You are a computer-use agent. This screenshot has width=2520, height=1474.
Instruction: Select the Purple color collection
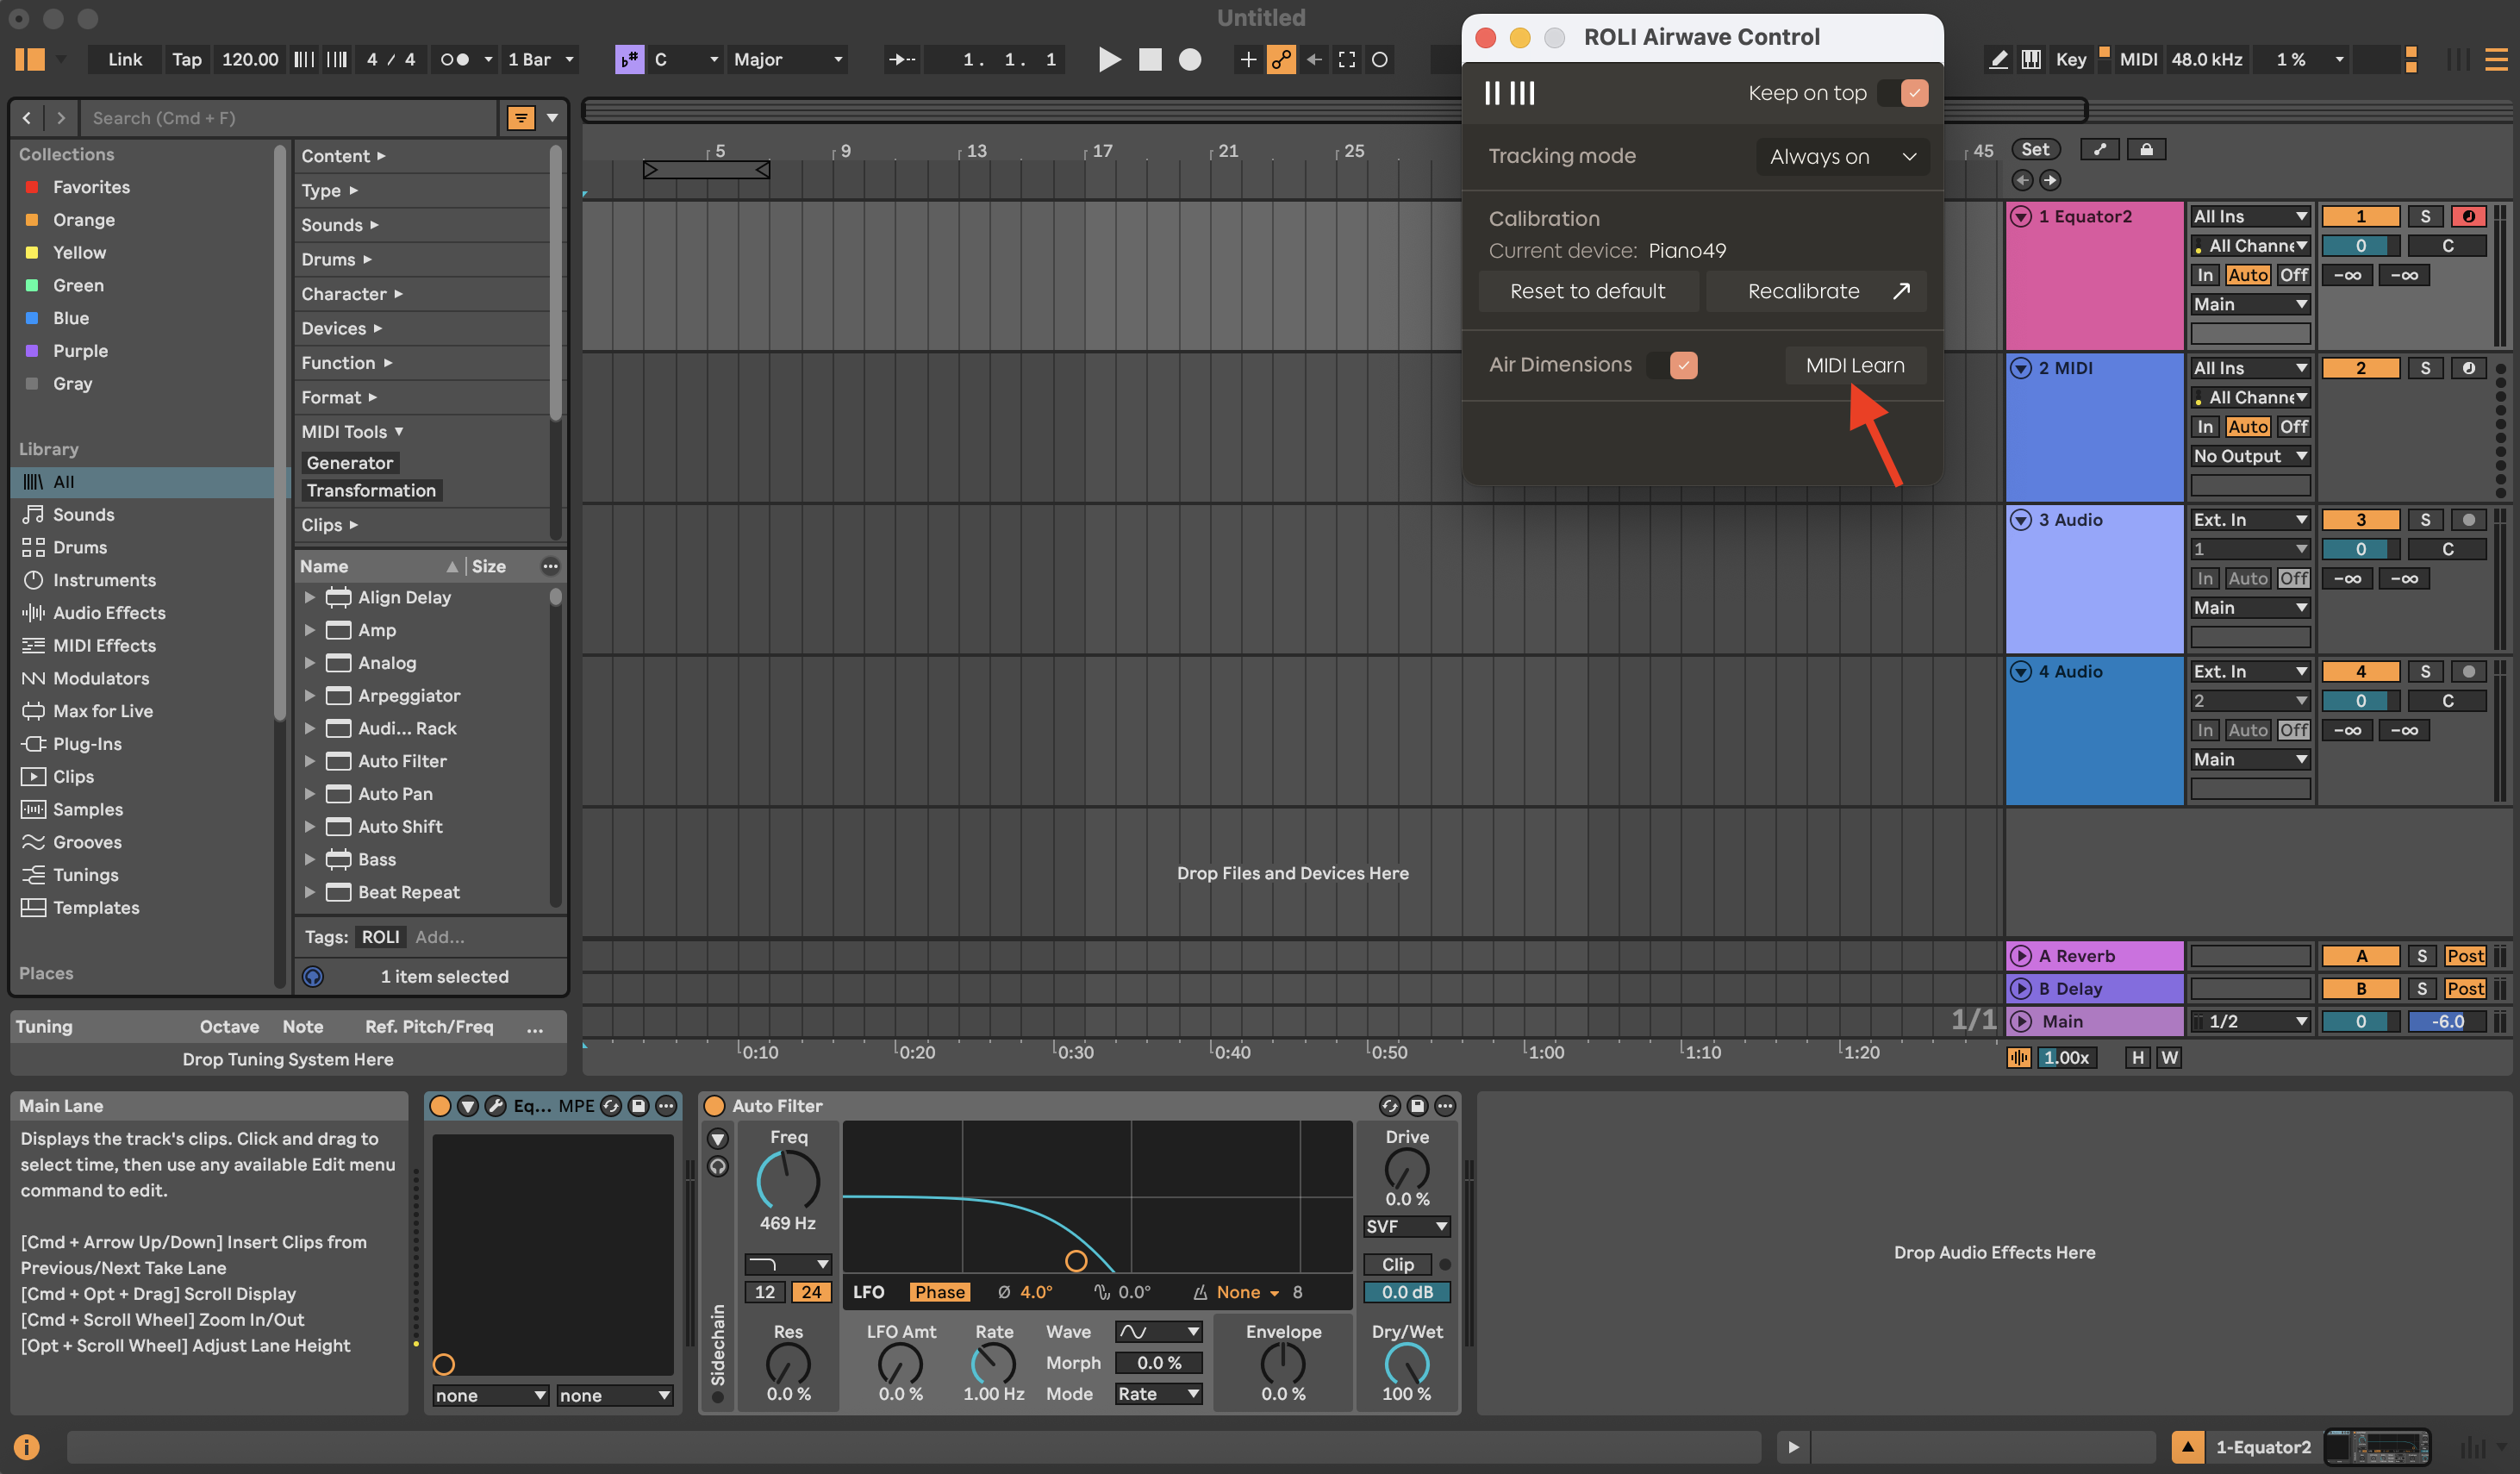(x=80, y=350)
